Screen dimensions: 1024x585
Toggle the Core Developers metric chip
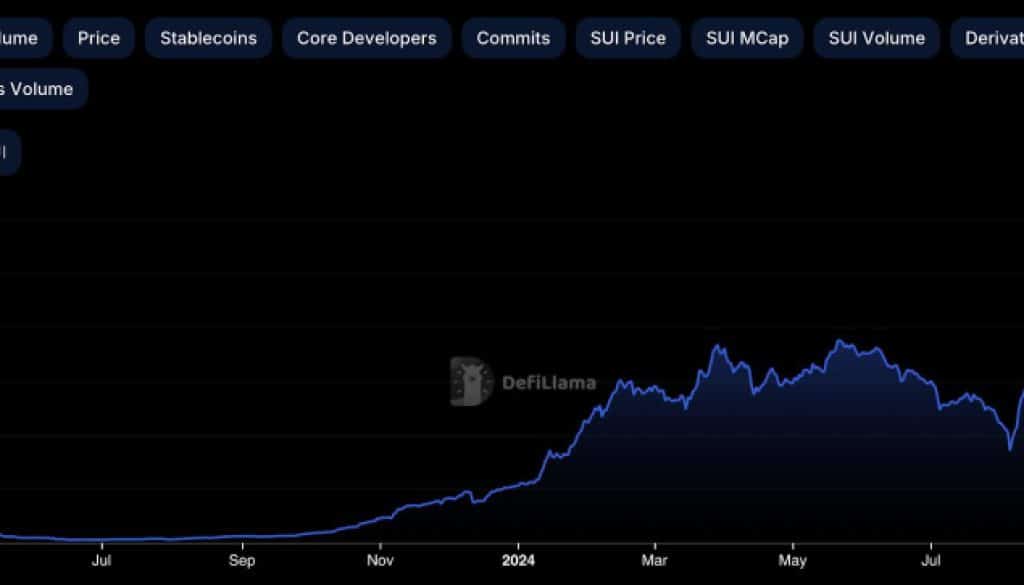pyautogui.click(x=366, y=38)
